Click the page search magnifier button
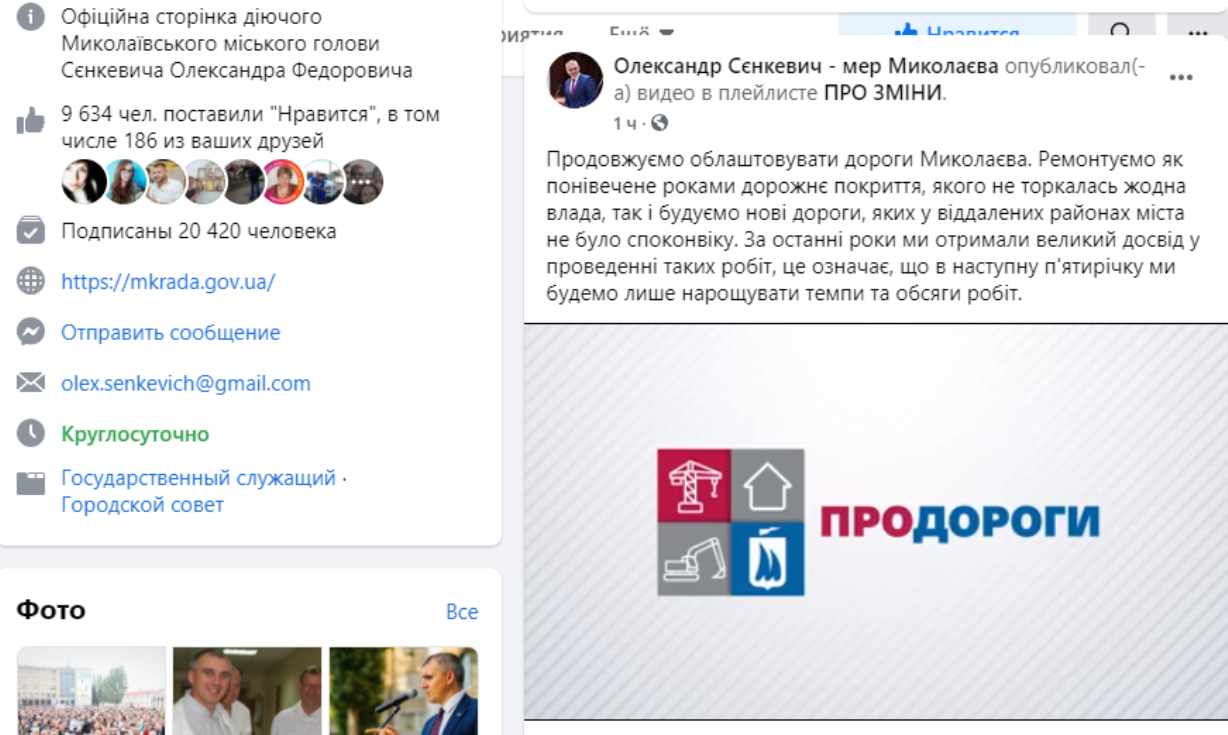This screenshot has width=1228, height=735. coord(1121,30)
